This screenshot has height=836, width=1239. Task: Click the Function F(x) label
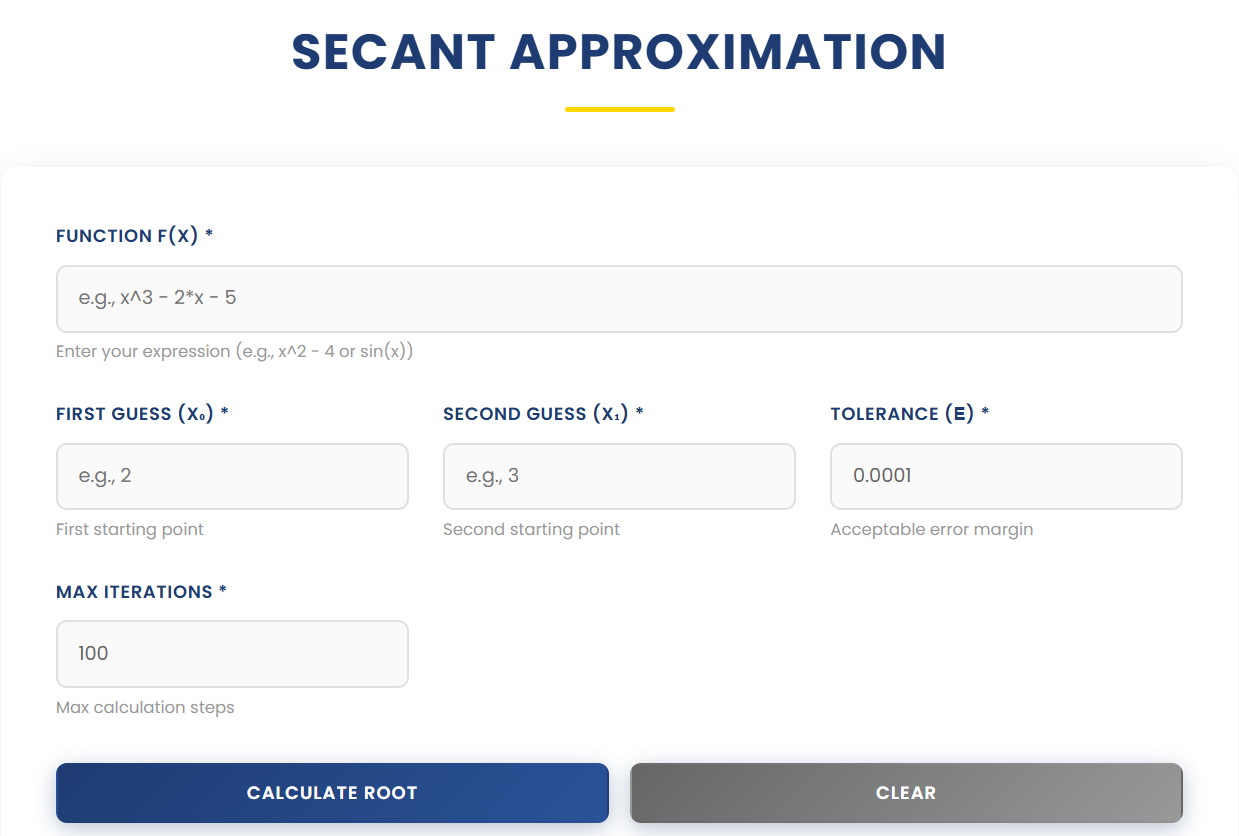point(125,235)
